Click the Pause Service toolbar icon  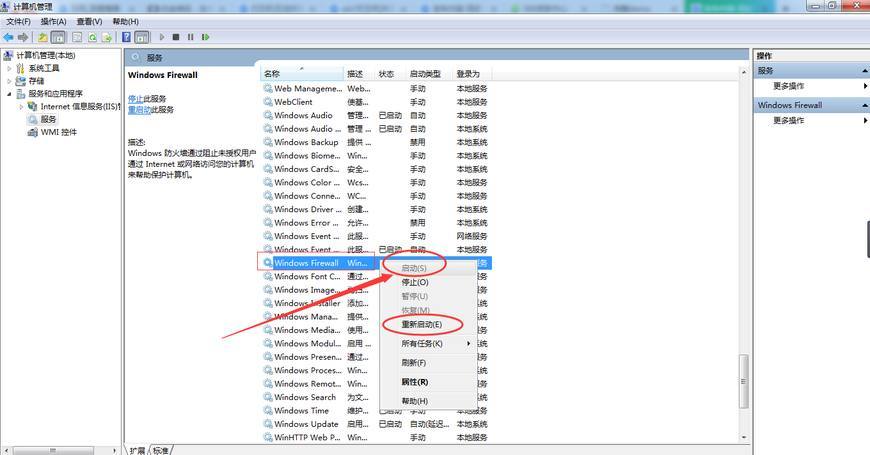point(190,37)
